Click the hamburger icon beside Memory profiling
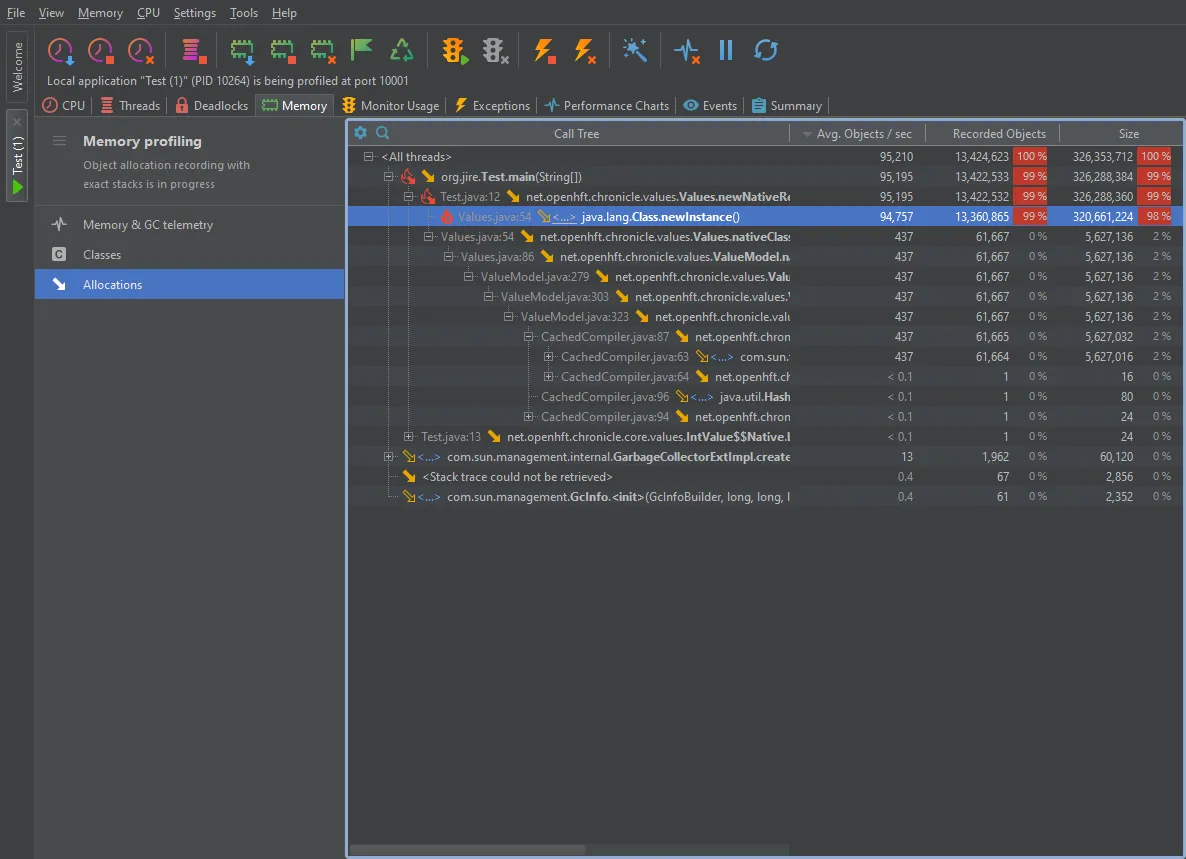The image size is (1186, 859). (59, 141)
